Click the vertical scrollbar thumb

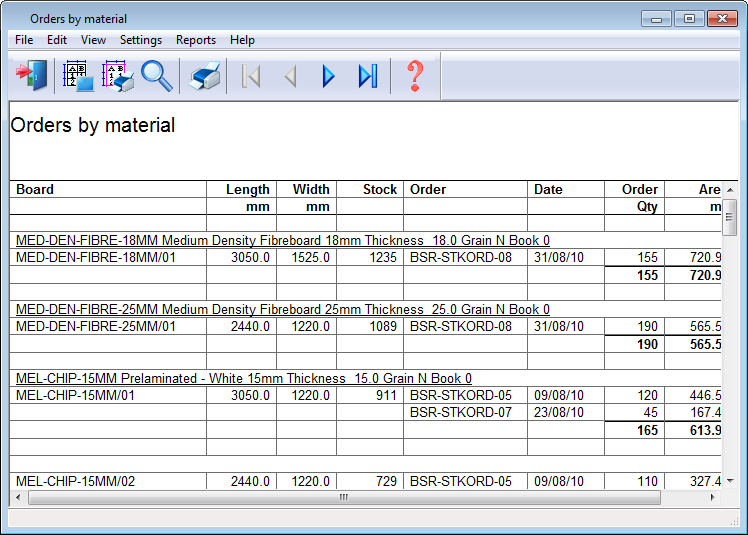click(x=730, y=217)
